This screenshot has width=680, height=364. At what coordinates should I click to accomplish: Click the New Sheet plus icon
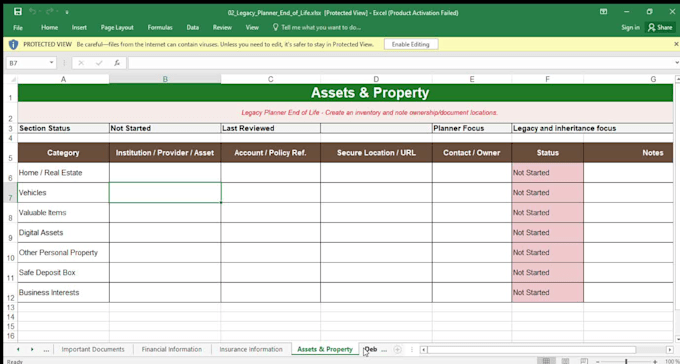coord(397,349)
